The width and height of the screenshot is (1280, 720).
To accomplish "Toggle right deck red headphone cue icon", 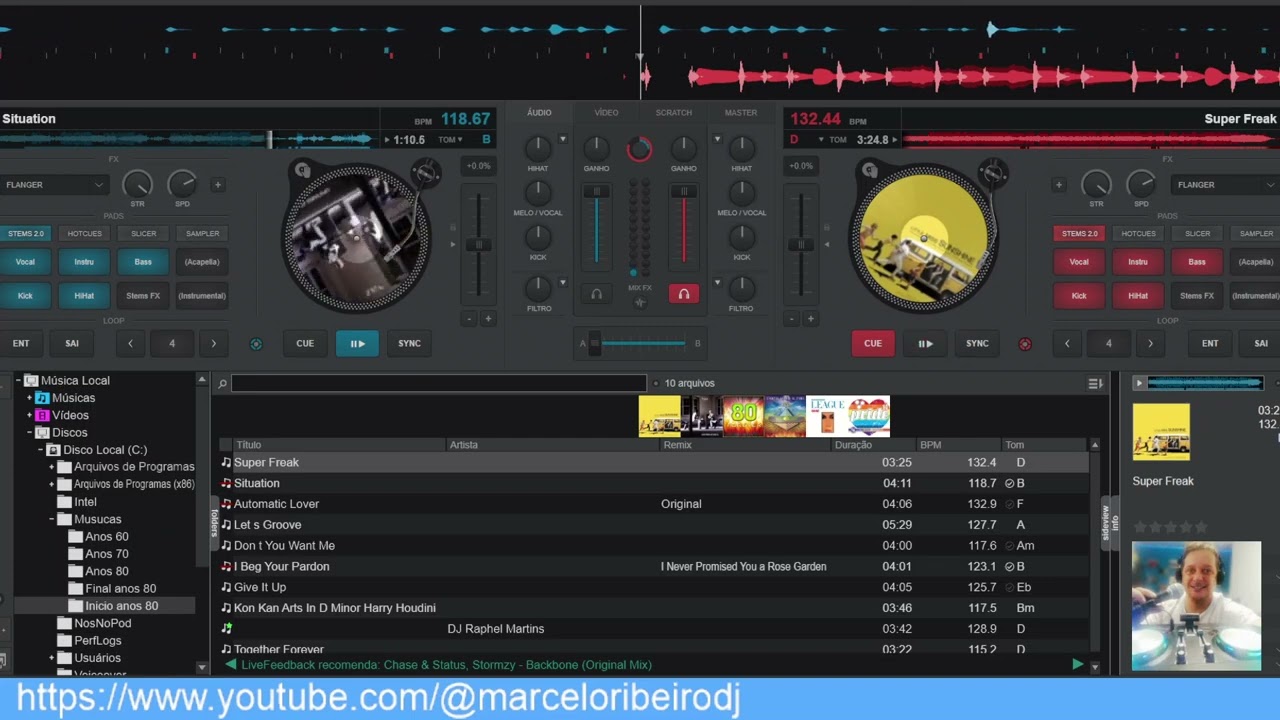I will [x=684, y=294].
